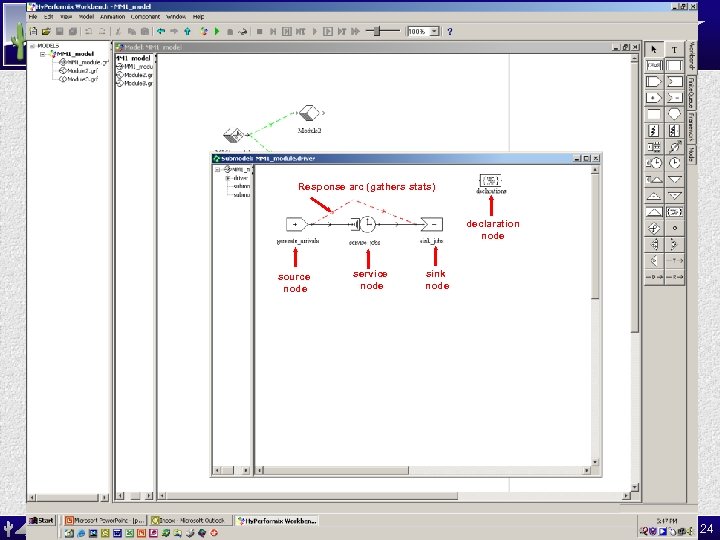Screen dimensions: 720x540
Task: Switch to Microsoft Outlook in the taskbar
Action: (x=190, y=521)
